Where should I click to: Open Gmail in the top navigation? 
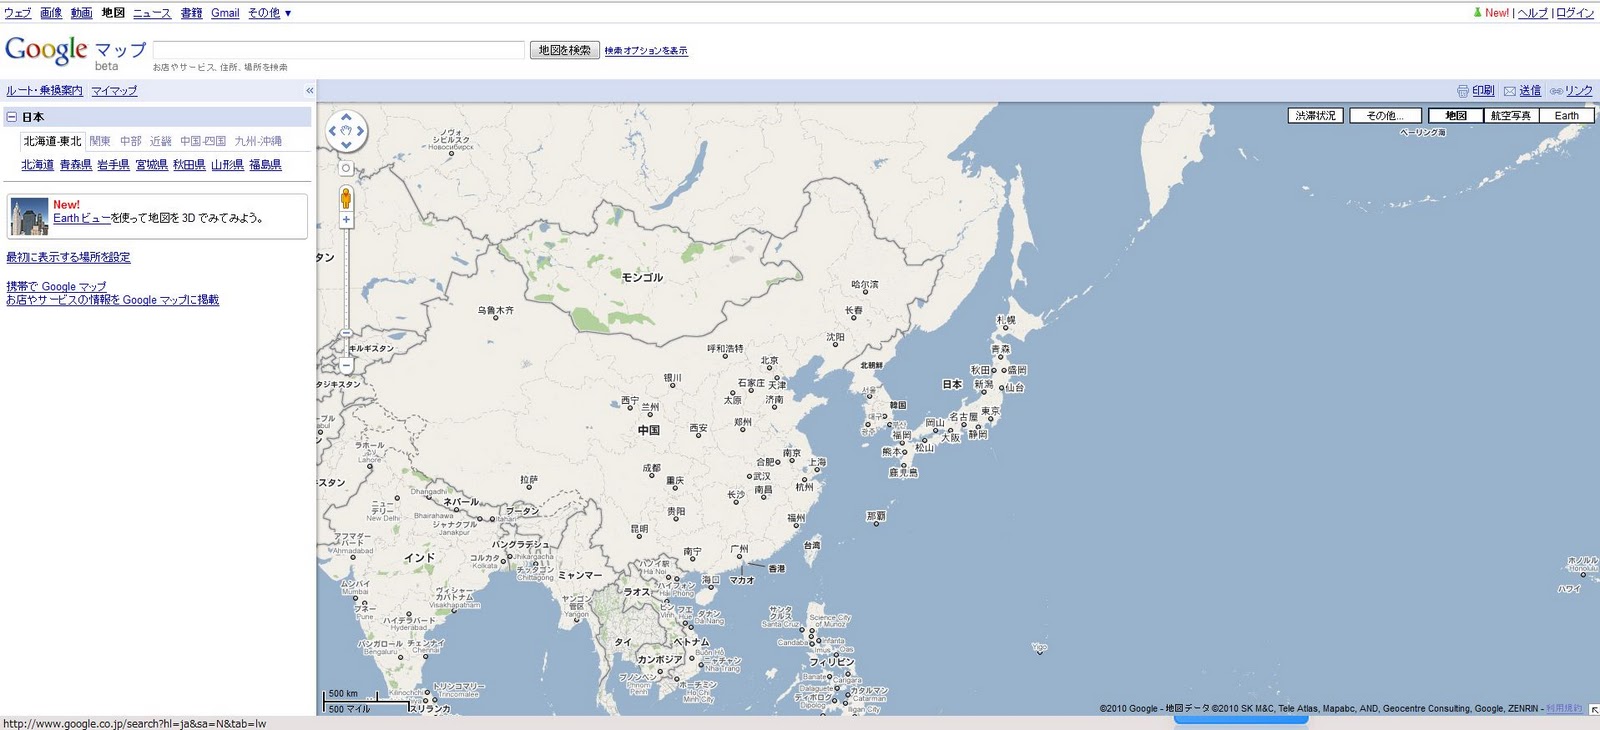tap(225, 13)
